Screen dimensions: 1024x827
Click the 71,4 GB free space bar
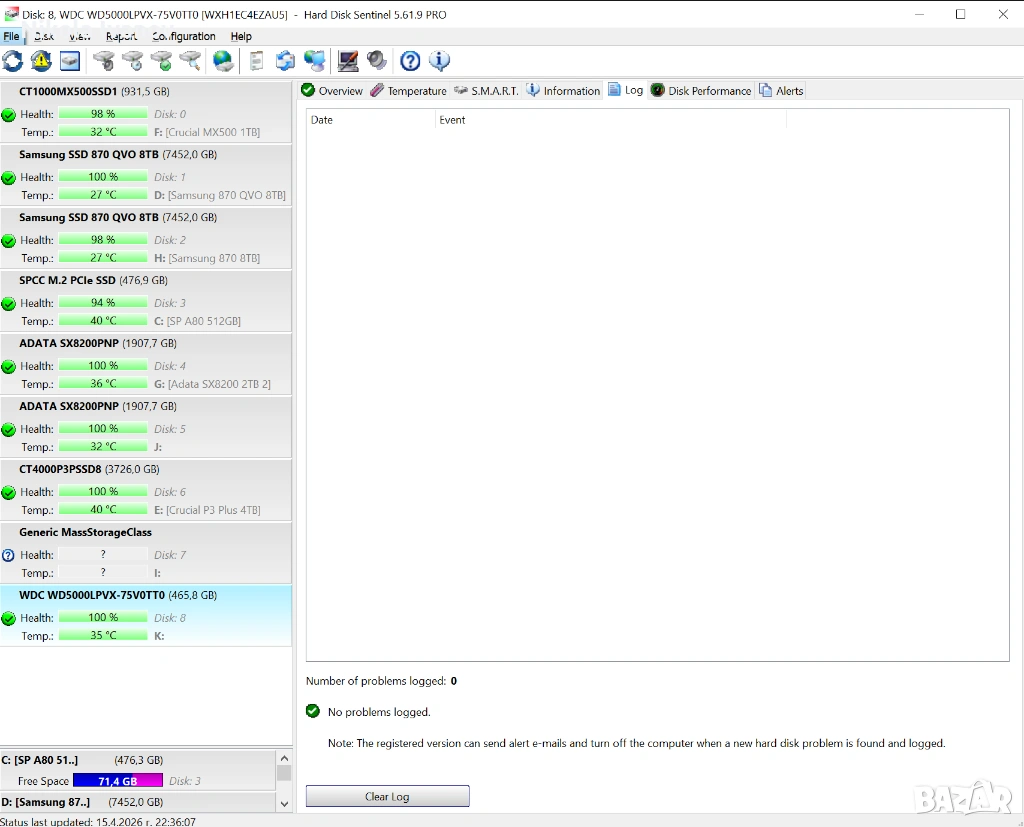(x=118, y=781)
